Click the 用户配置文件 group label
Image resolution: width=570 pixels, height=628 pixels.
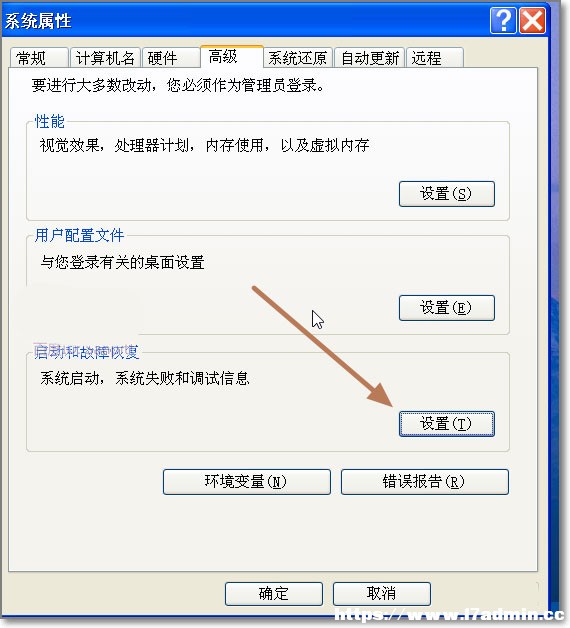(x=79, y=235)
